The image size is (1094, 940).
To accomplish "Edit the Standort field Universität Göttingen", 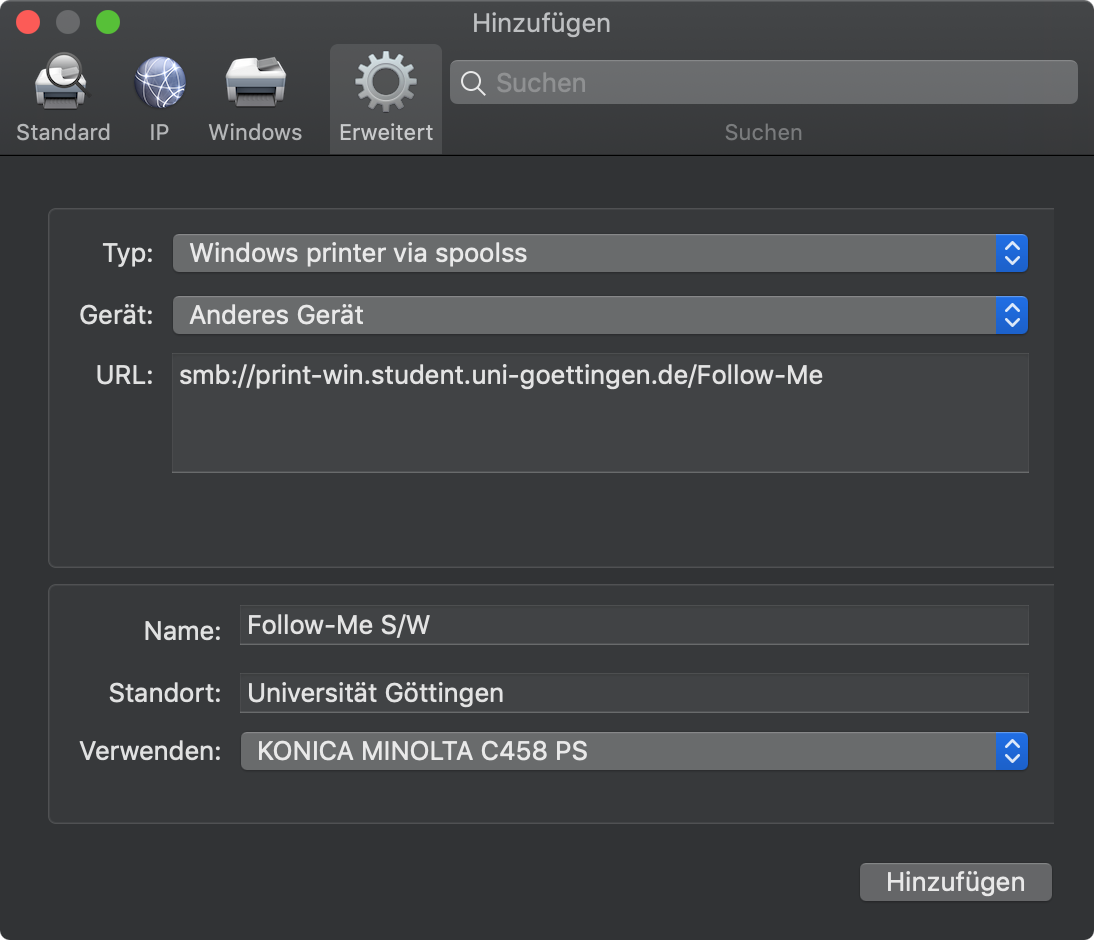I will (634, 693).
